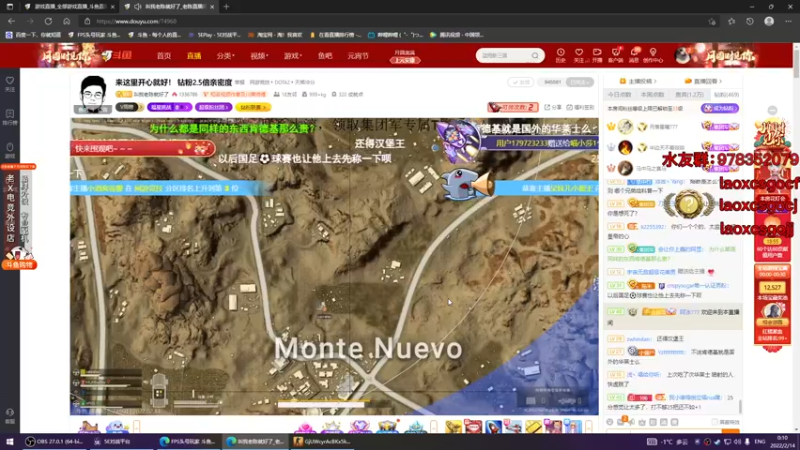The height and width of the screenshot is (450, 800).
Task: Switch to 贵宾(1.2万) tab
Action: (x=689, y=94)
